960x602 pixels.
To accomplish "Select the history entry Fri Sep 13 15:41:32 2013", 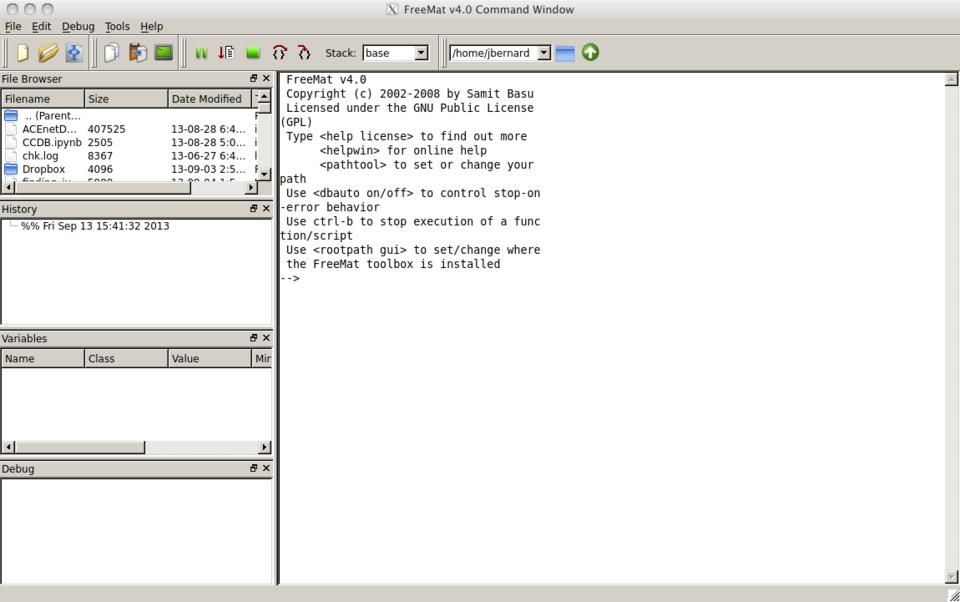I will (x=95, y=226).
